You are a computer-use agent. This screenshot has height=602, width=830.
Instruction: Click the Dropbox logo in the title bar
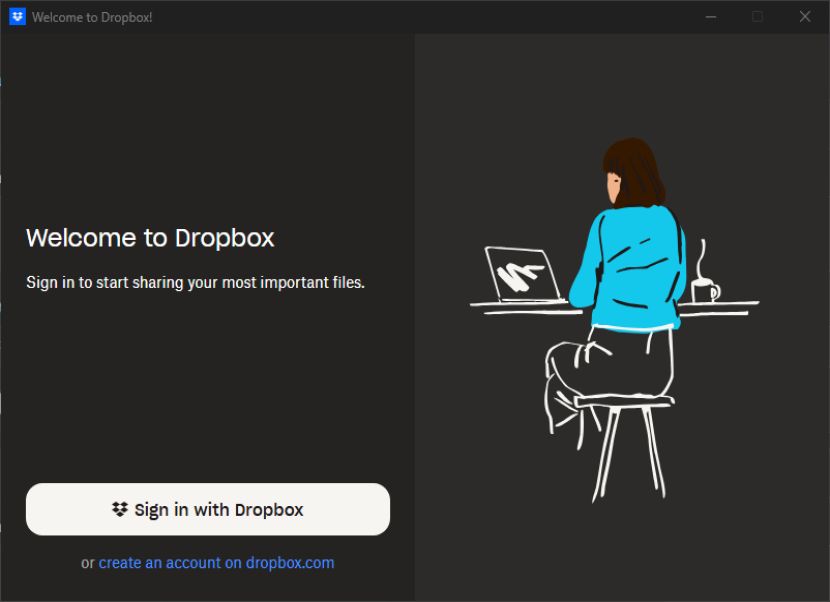17,17
